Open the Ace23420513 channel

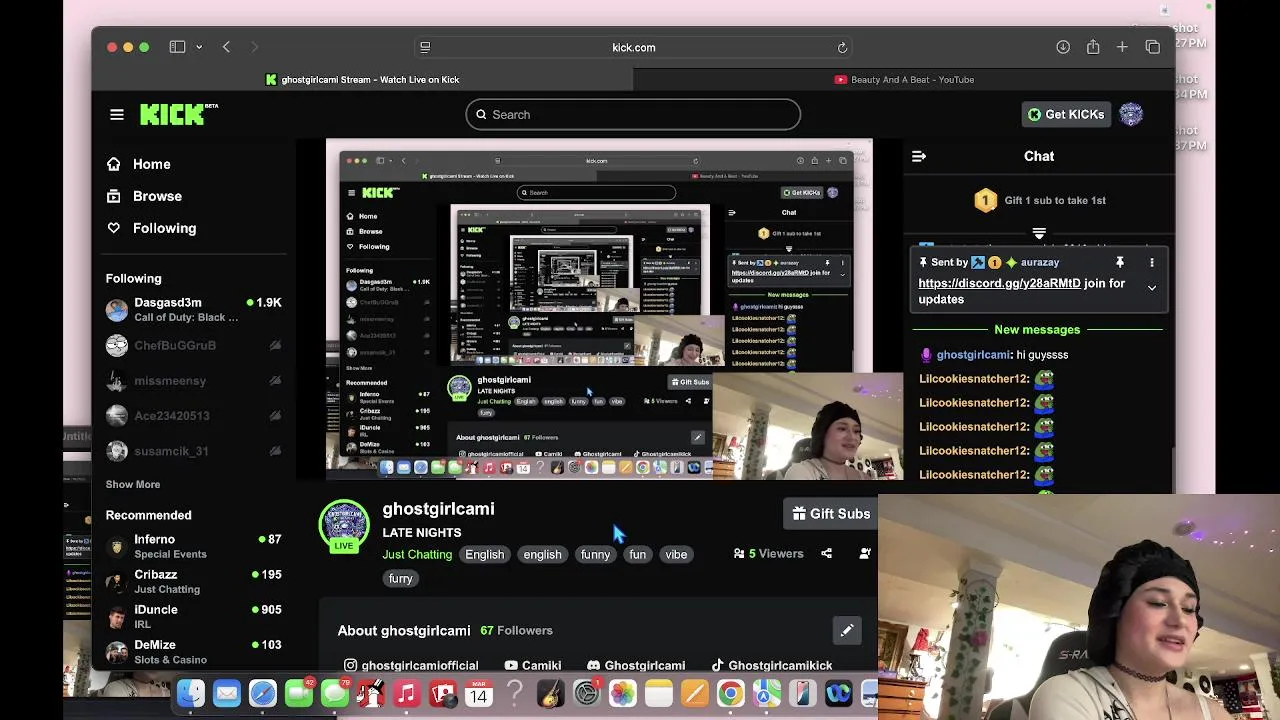pos(194,416)
